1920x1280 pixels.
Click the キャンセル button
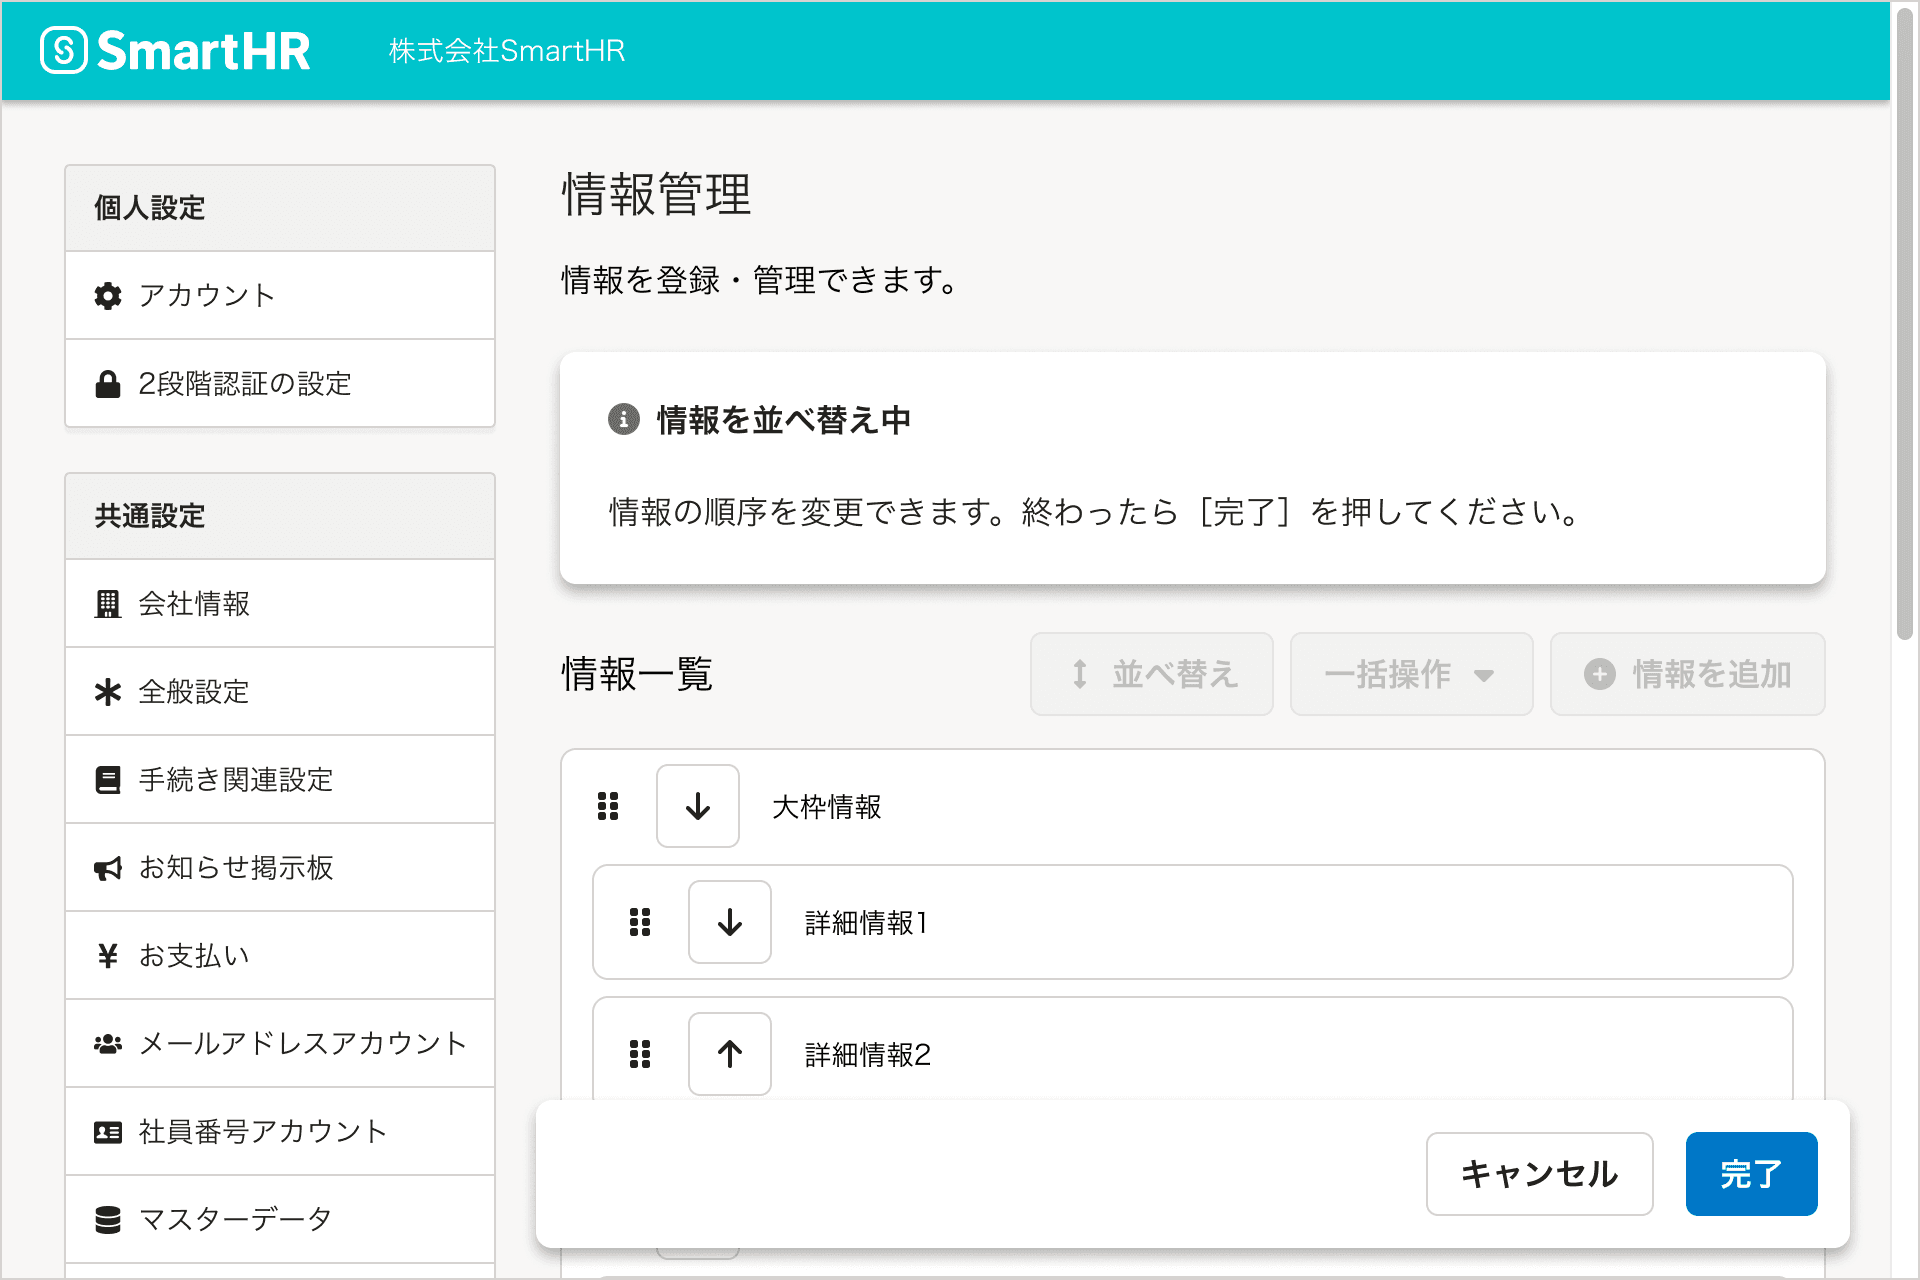coord(1538,1173)
